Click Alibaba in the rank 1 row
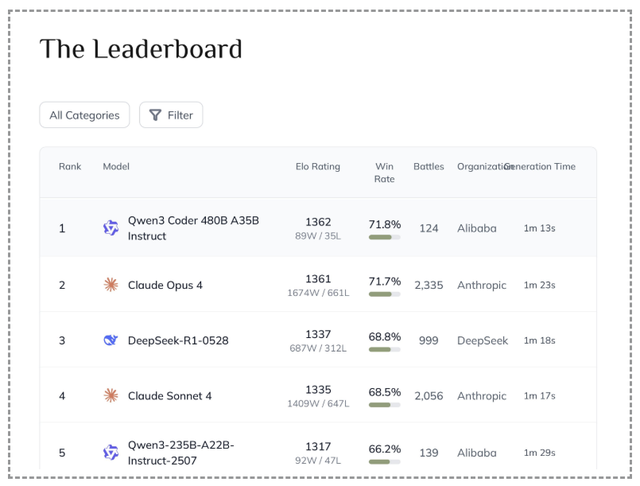 tap(477, 228)
